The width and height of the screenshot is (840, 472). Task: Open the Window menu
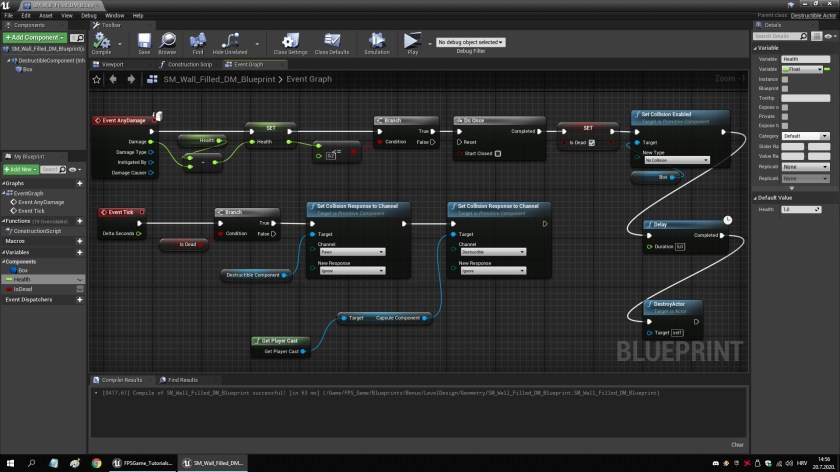[x=115, y=16]
